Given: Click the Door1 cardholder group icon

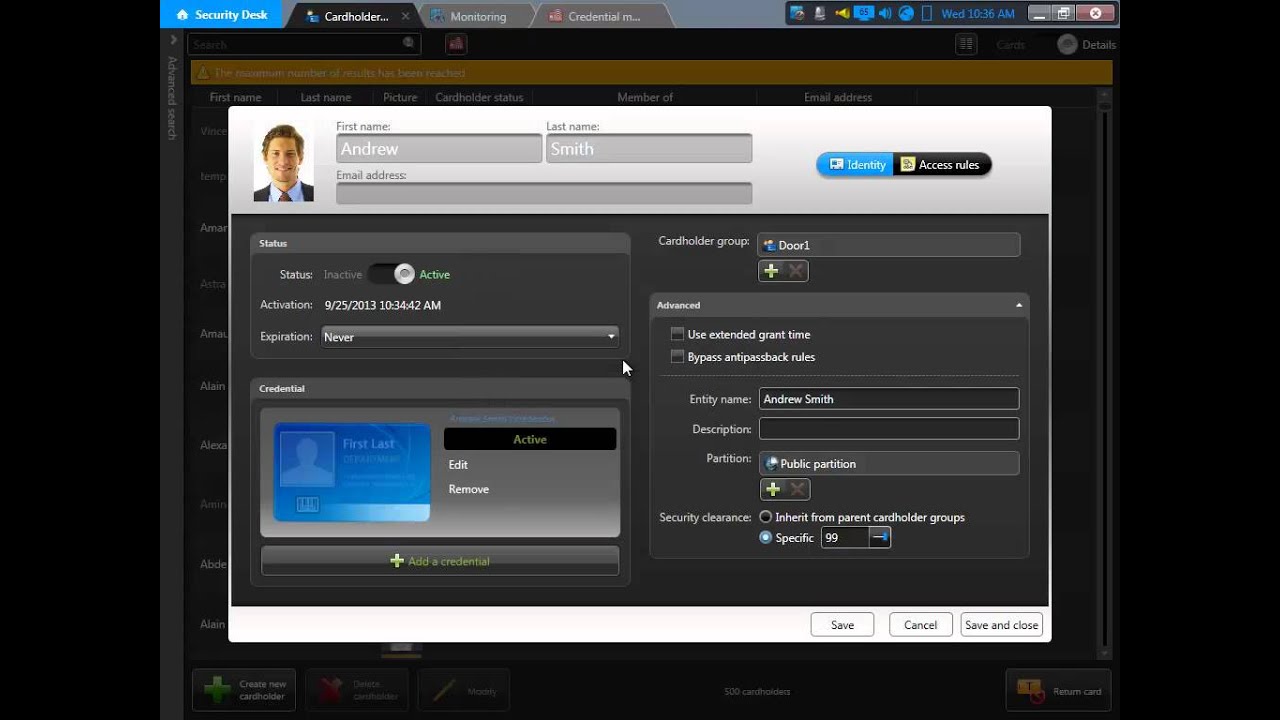Looking at the screenshot, I should point(770,245).
